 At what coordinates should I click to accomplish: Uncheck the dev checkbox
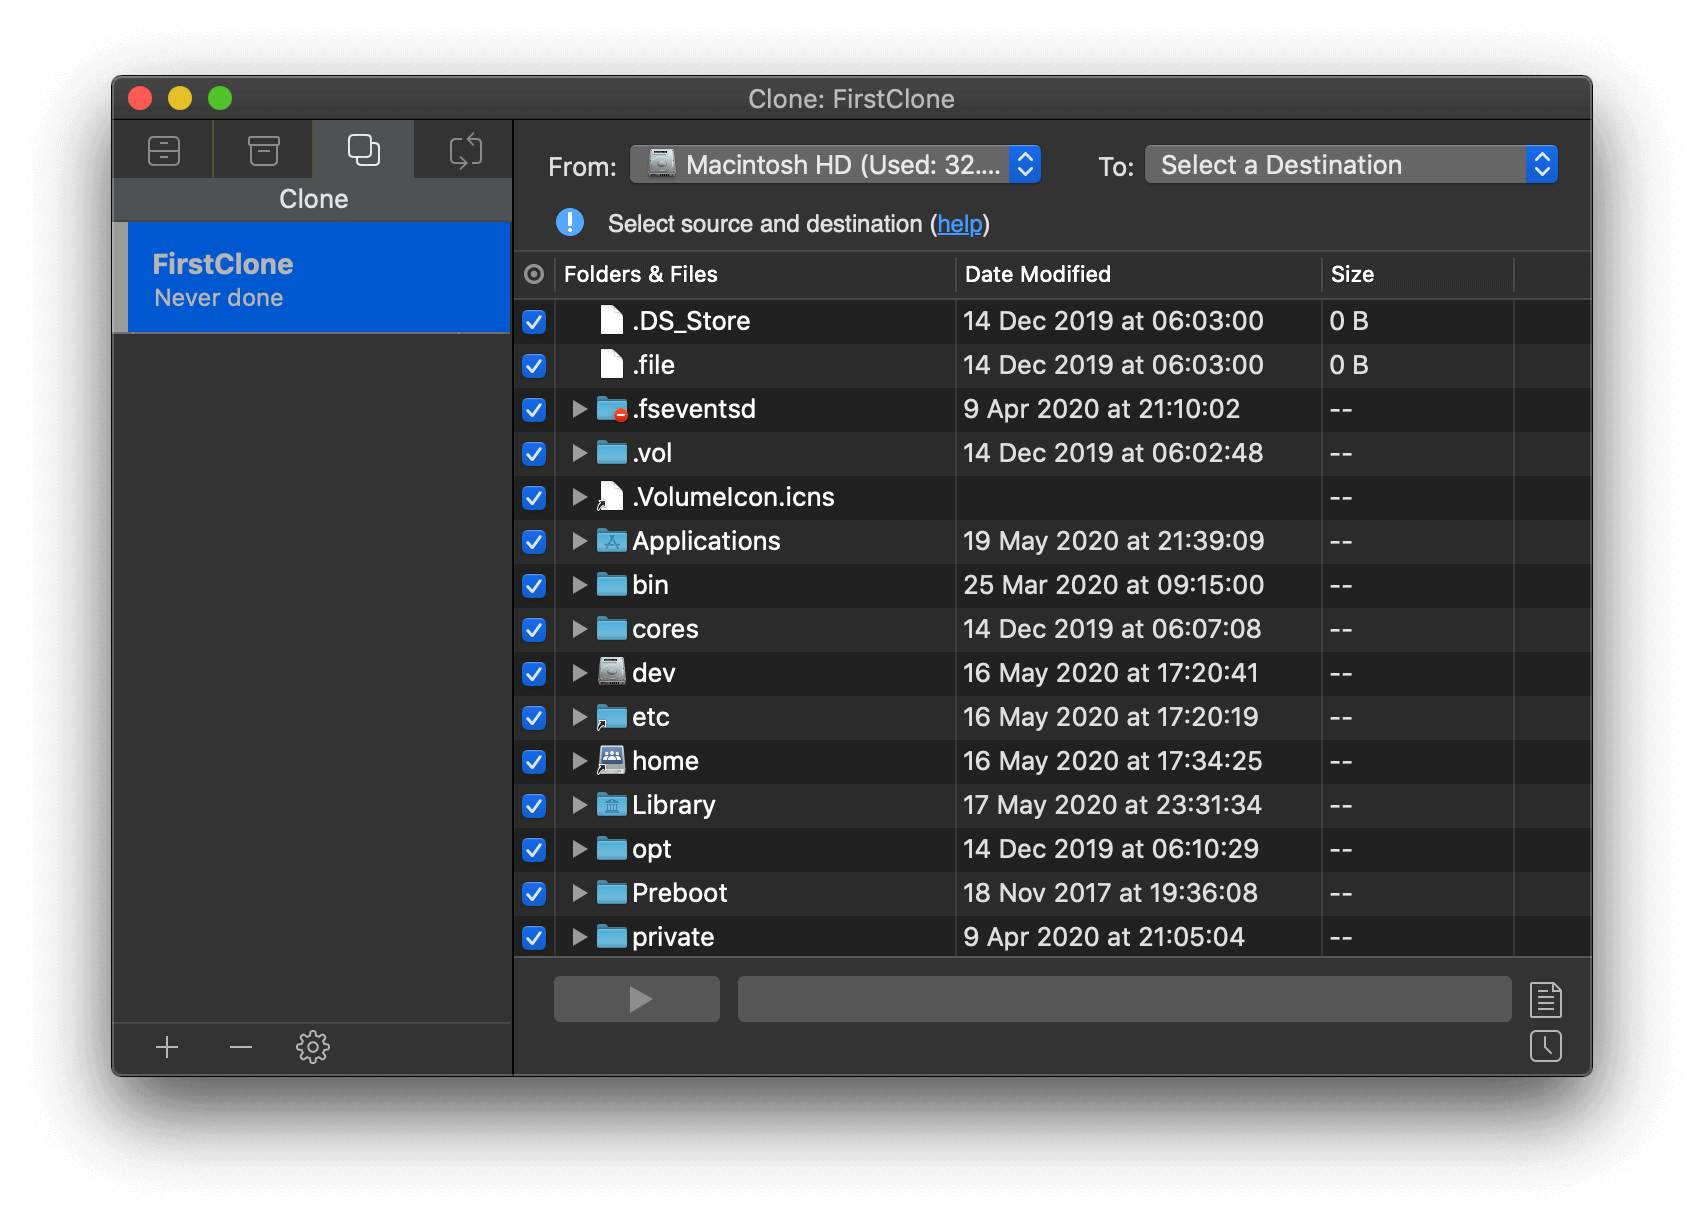[534, 673]
